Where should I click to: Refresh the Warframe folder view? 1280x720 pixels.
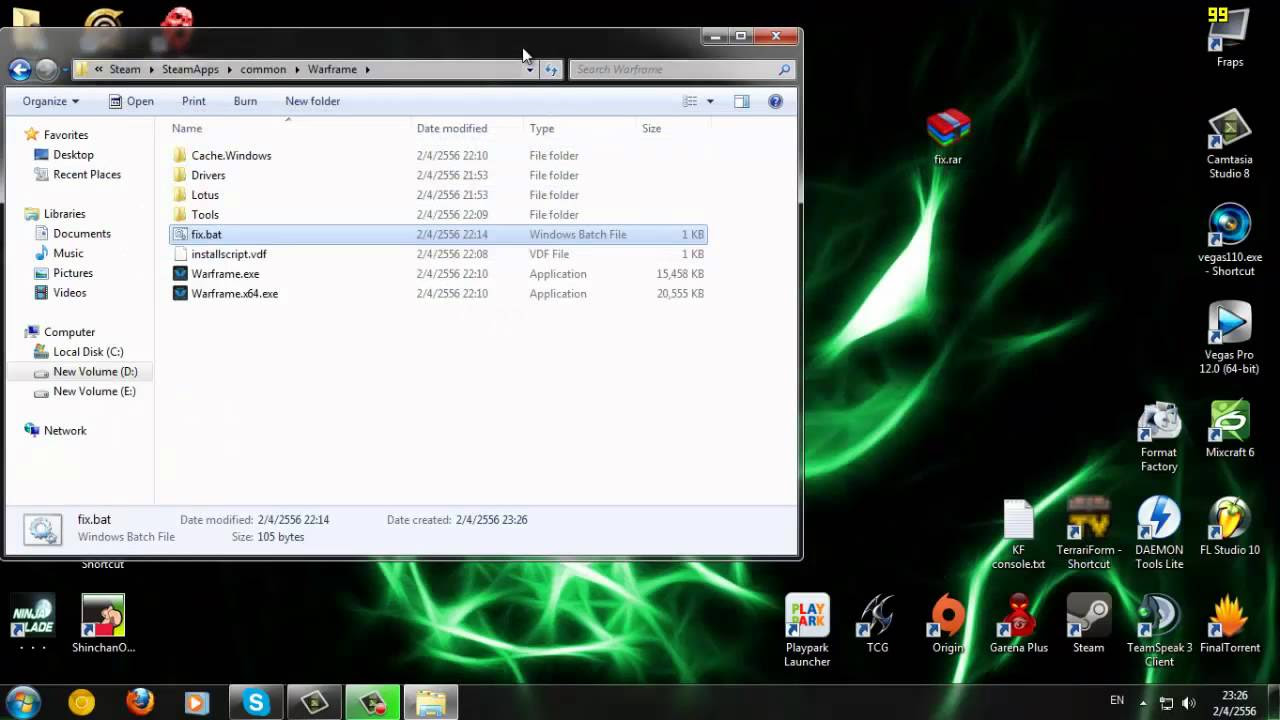coord(551,69)
